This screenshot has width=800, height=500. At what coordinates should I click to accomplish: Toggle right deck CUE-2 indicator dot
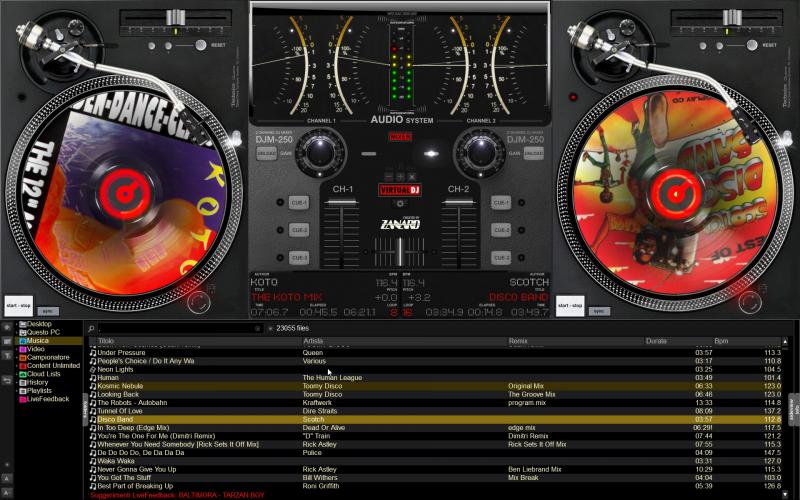point(521,230)
